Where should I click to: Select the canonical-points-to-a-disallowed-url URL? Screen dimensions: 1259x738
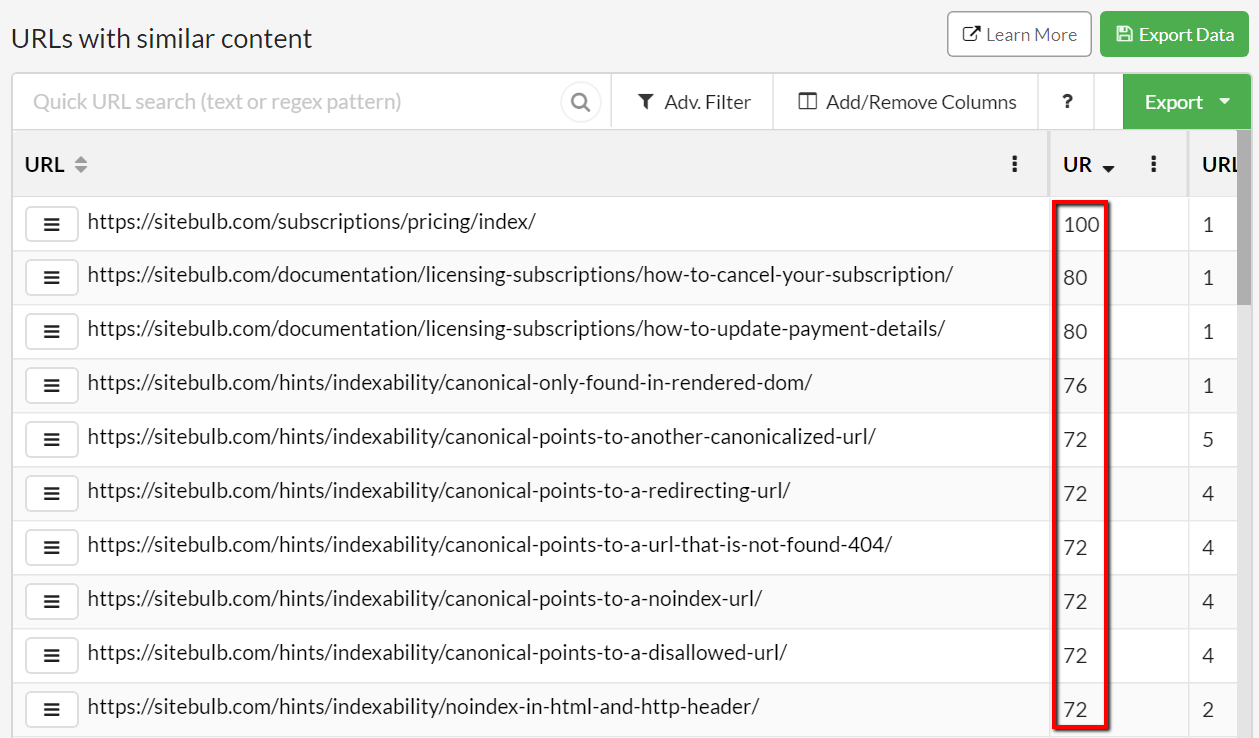pyautogui.click(x=438, y=653)
